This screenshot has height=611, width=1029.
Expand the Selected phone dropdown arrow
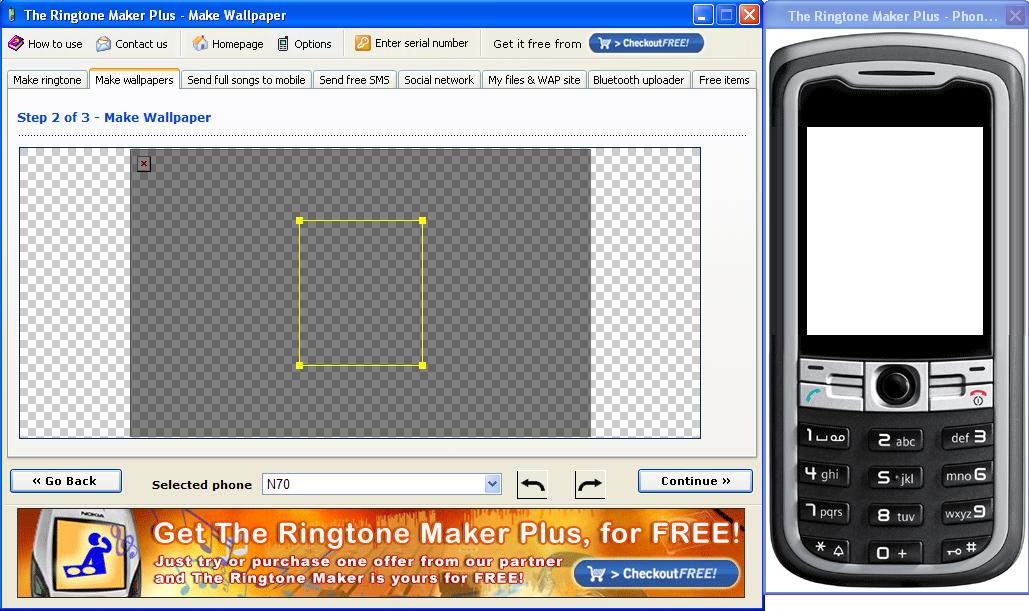pos(493,484)
